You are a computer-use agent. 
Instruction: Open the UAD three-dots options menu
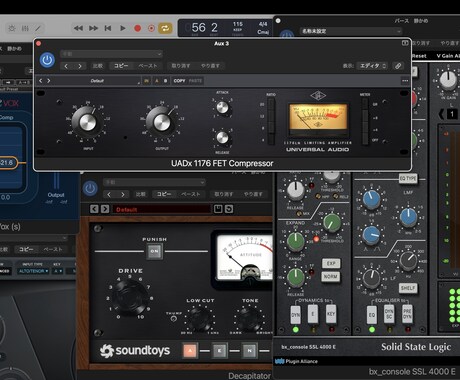click(x=405, y=81)
